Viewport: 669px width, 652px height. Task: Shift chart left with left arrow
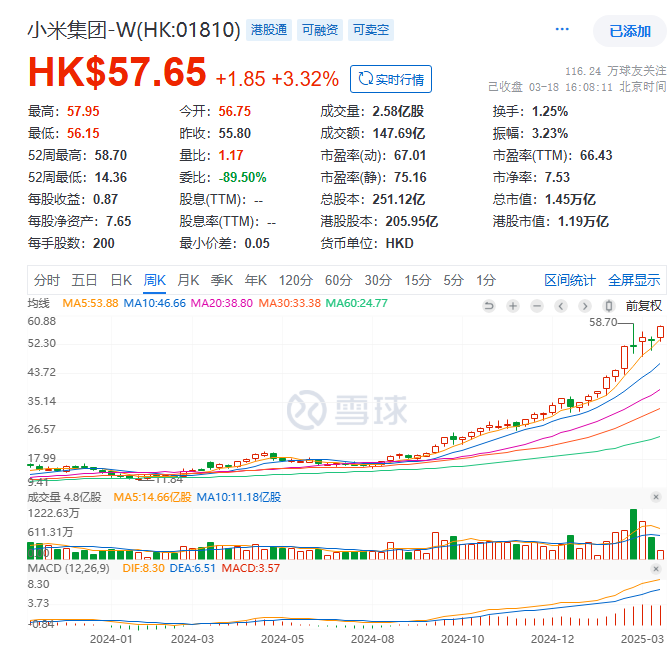pos(561,306)
